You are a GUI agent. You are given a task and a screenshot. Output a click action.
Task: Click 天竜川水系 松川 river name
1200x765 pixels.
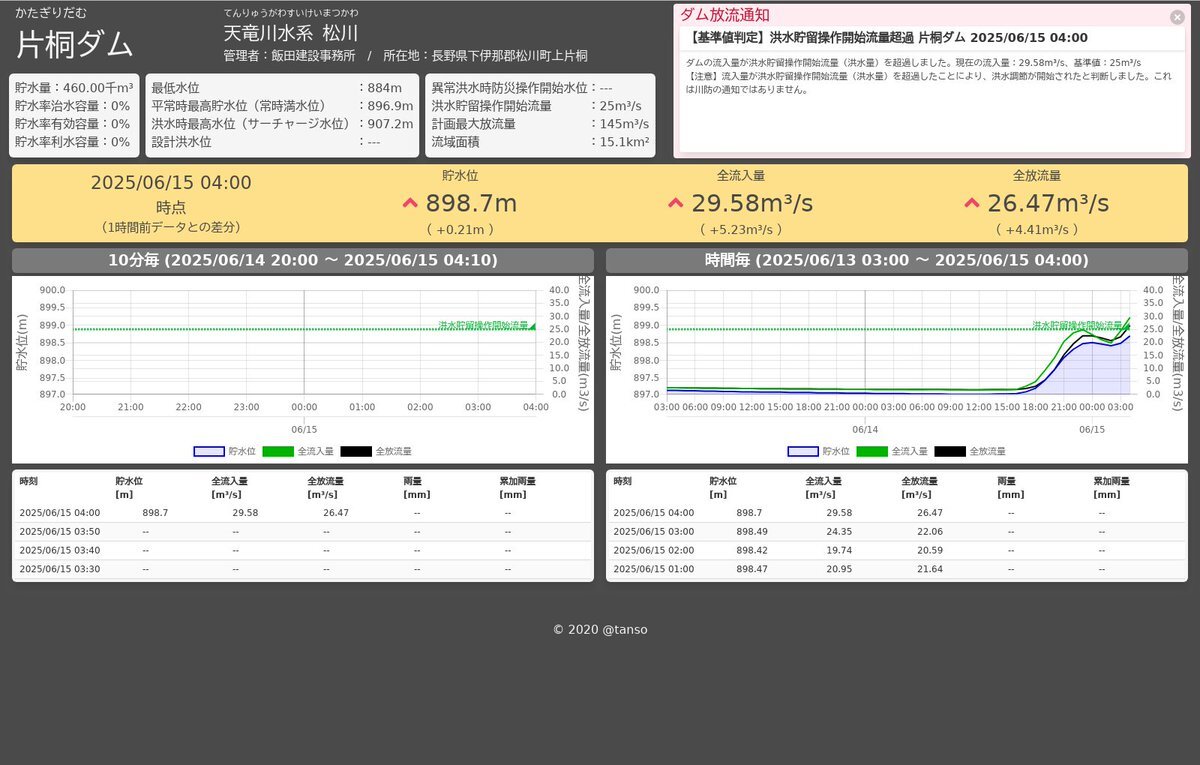point(291,33)
